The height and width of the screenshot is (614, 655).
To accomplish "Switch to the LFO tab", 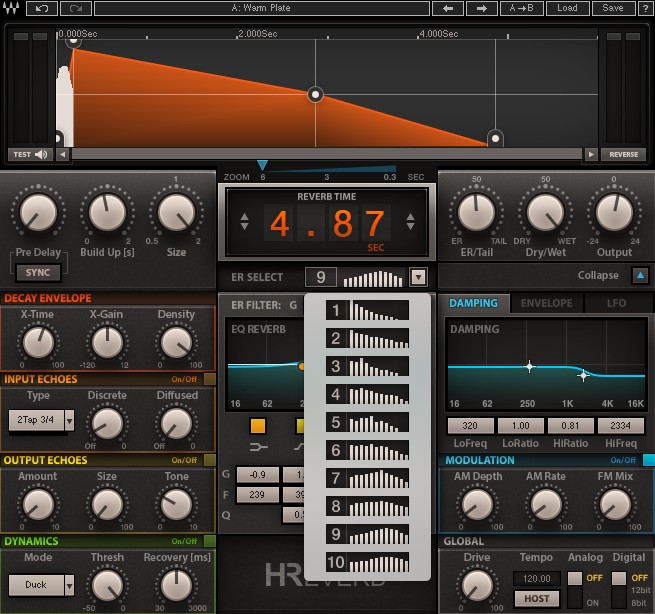I will coord(617,303).
